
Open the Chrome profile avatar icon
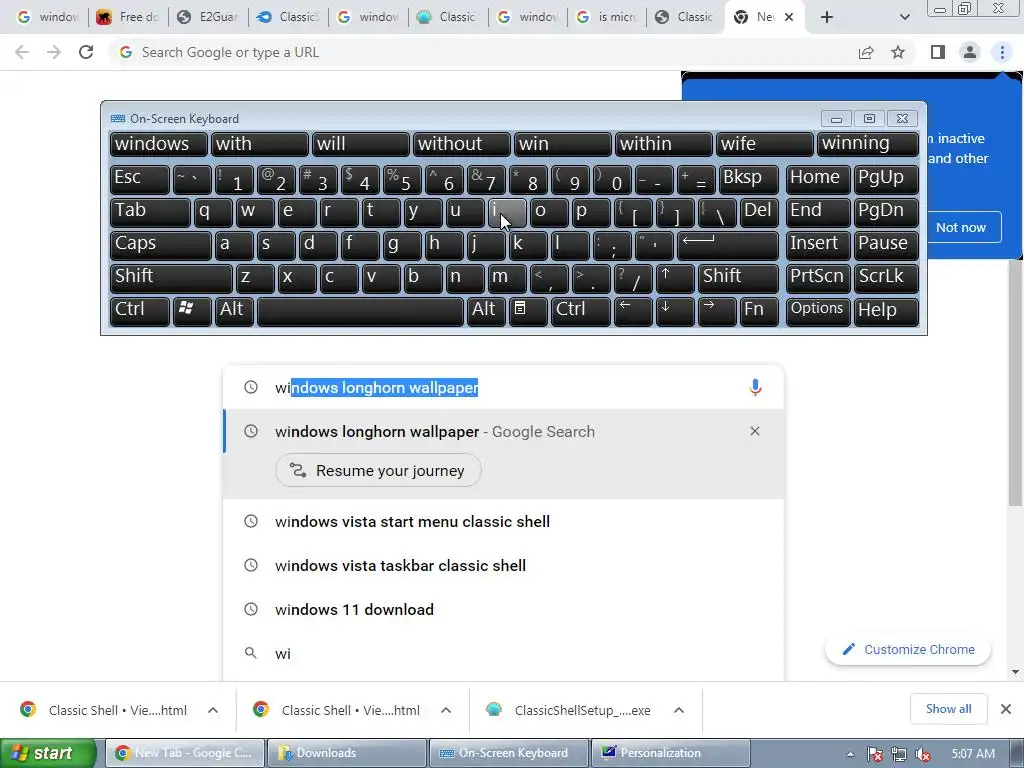(x=970, y=52)
